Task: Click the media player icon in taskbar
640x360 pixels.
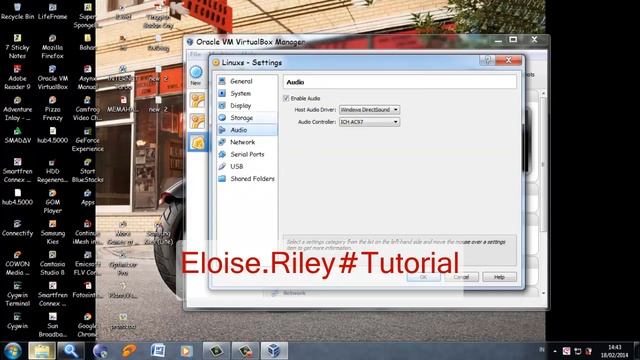Action: pyautogui.click(x=187, y=351)
